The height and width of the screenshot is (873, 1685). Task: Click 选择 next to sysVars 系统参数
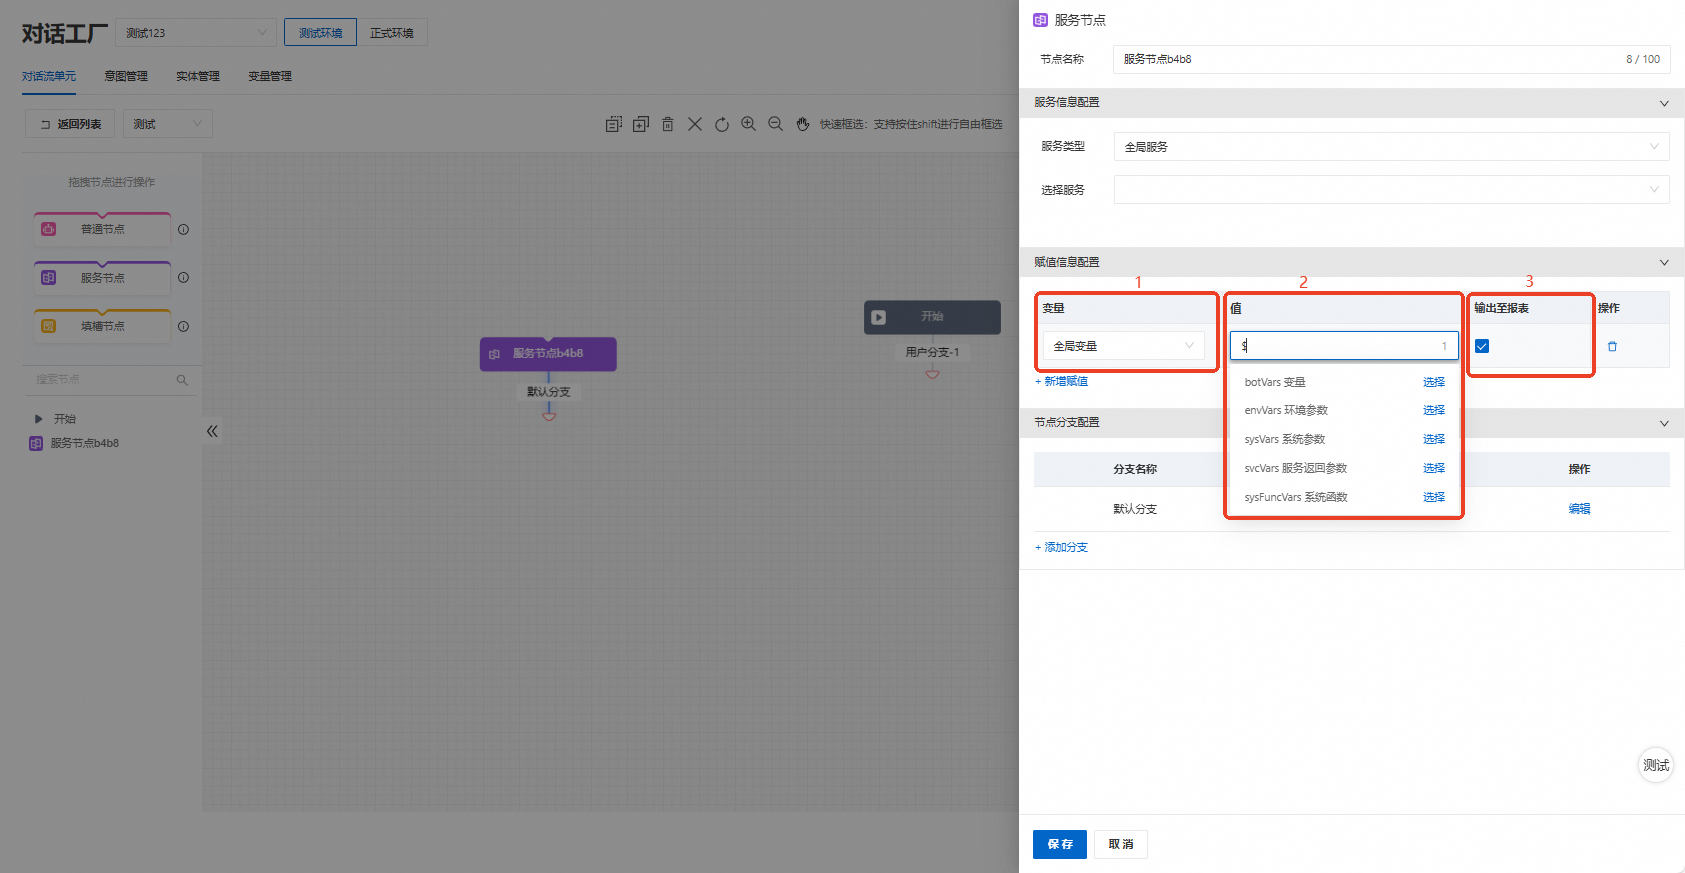click(x=1434, y=439)
